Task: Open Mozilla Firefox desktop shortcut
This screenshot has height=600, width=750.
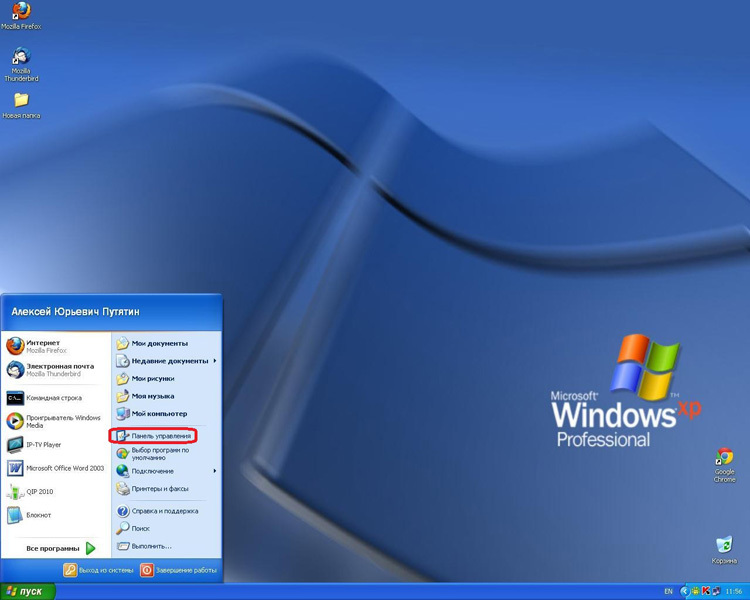Action: 21,16
